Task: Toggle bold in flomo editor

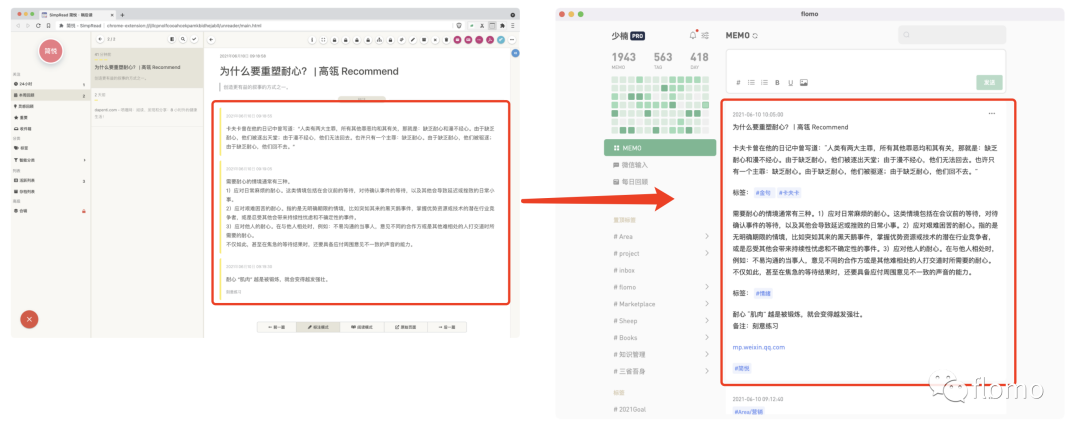Action: point(778,83)
